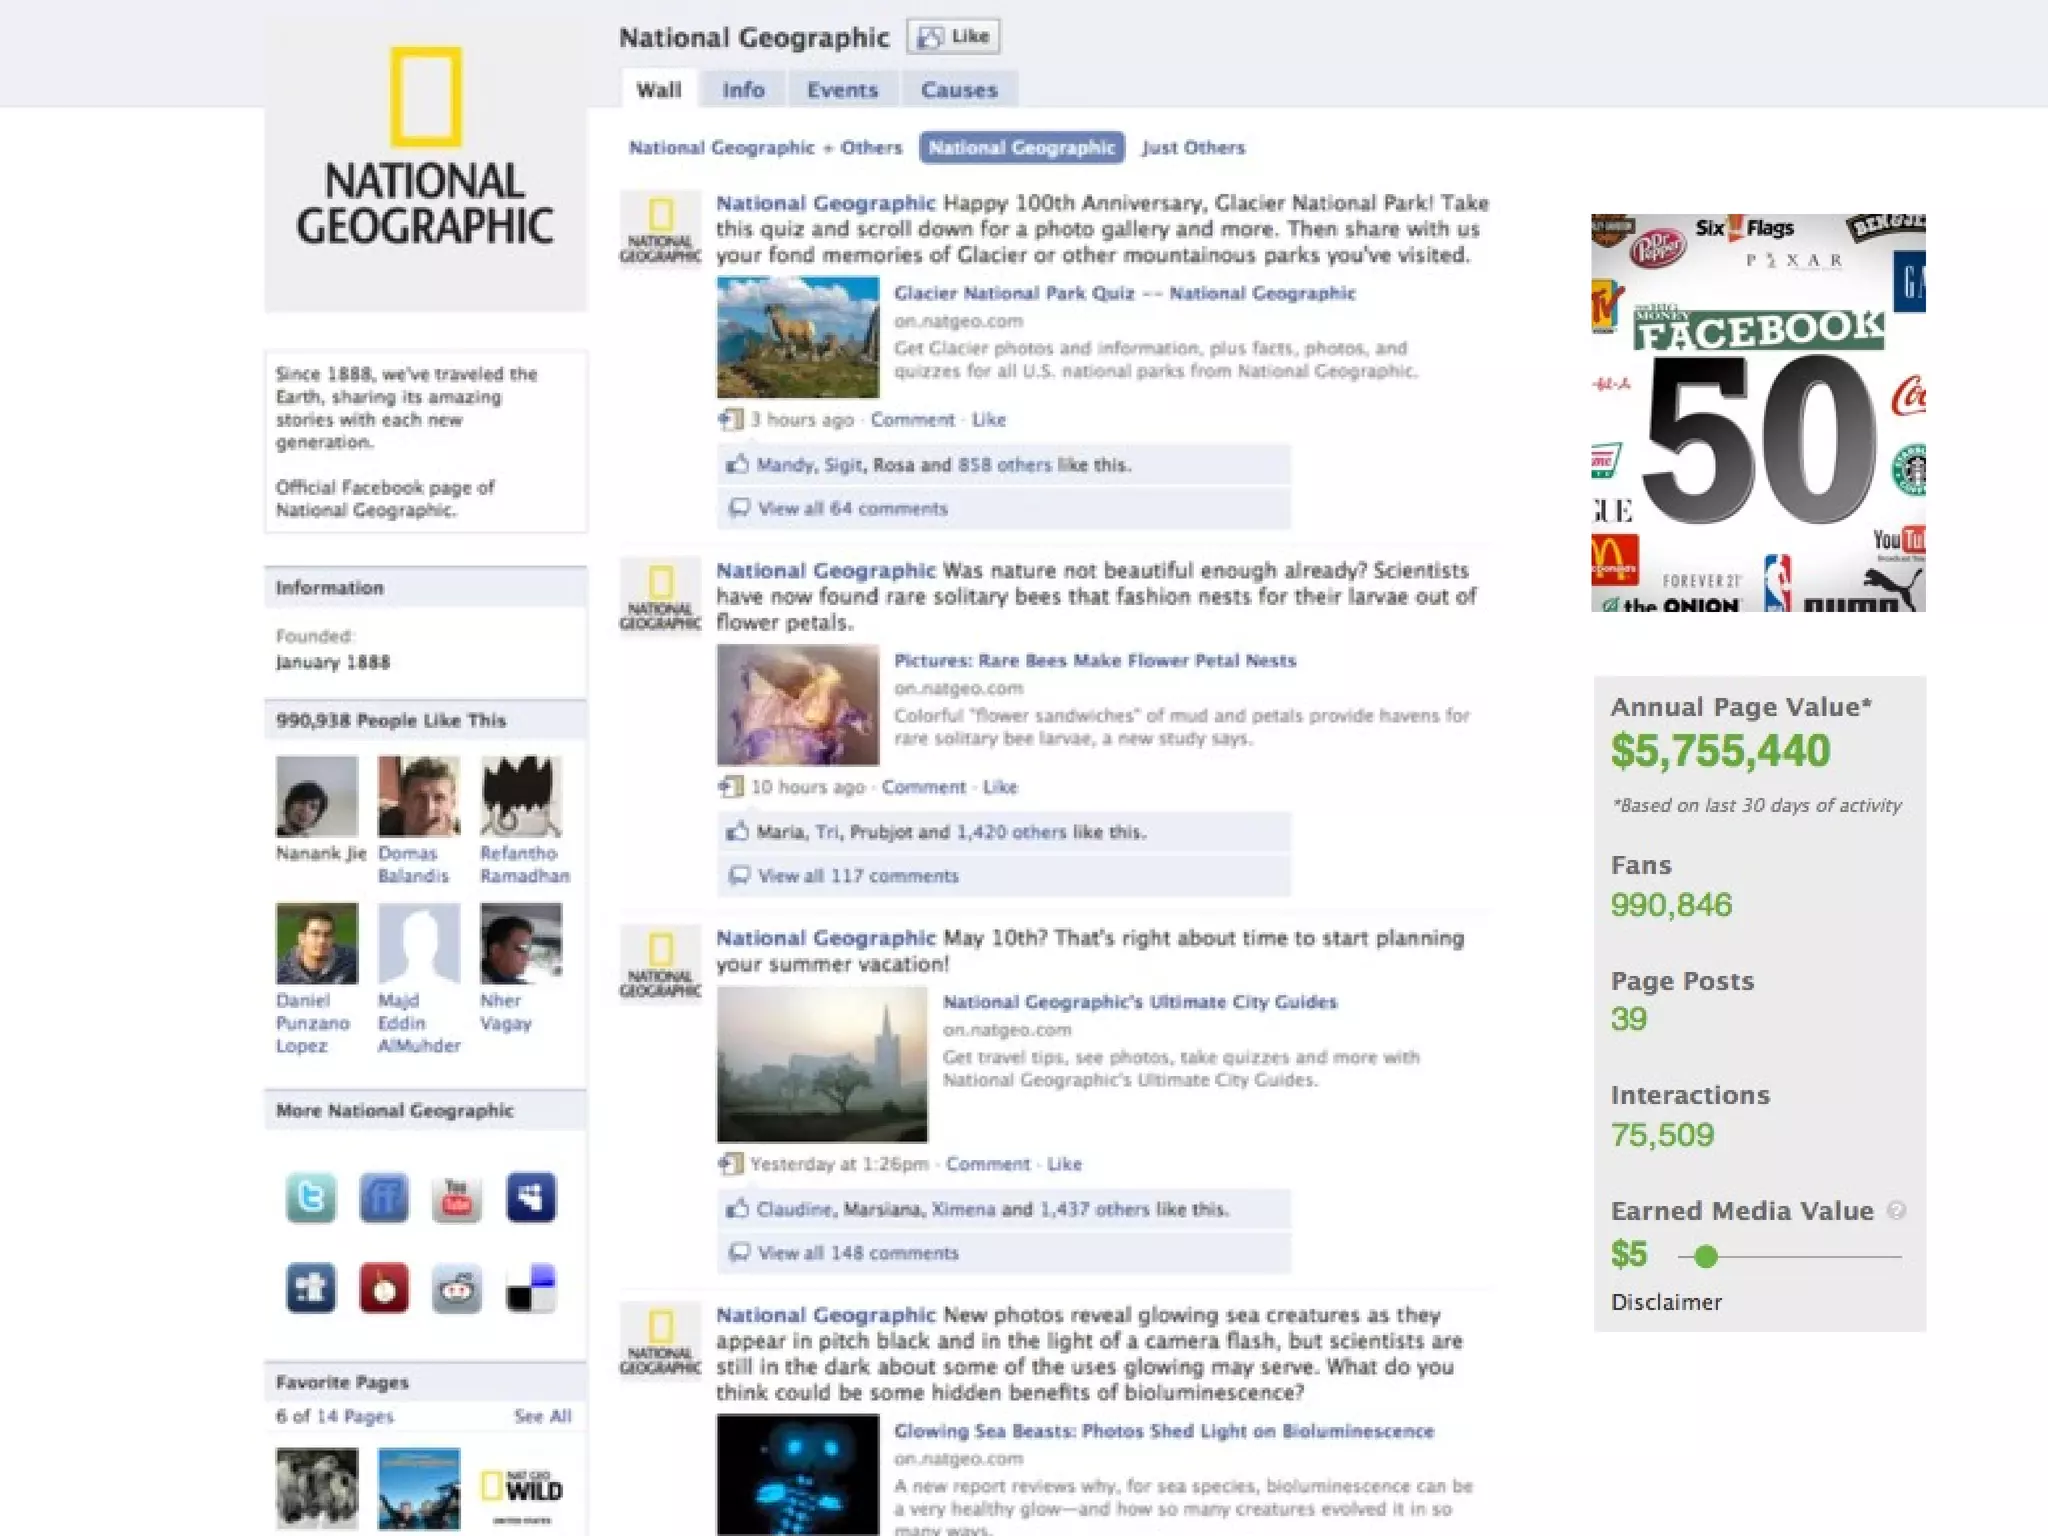Select 'National Geographic + Others' filter
Image resolution: width=2048 pixels, height=1536 pixels.
click(765, 148)
